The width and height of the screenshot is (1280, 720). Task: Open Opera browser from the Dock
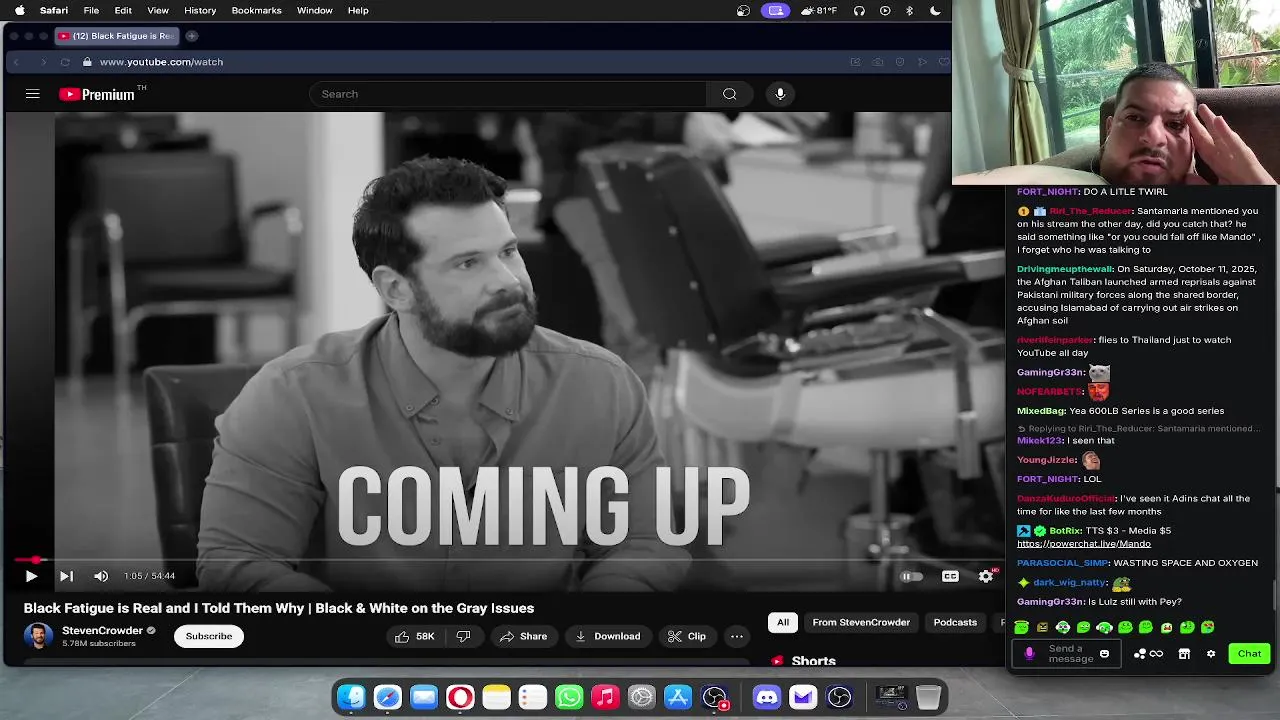pyautogui.click(x=460, y=697)
